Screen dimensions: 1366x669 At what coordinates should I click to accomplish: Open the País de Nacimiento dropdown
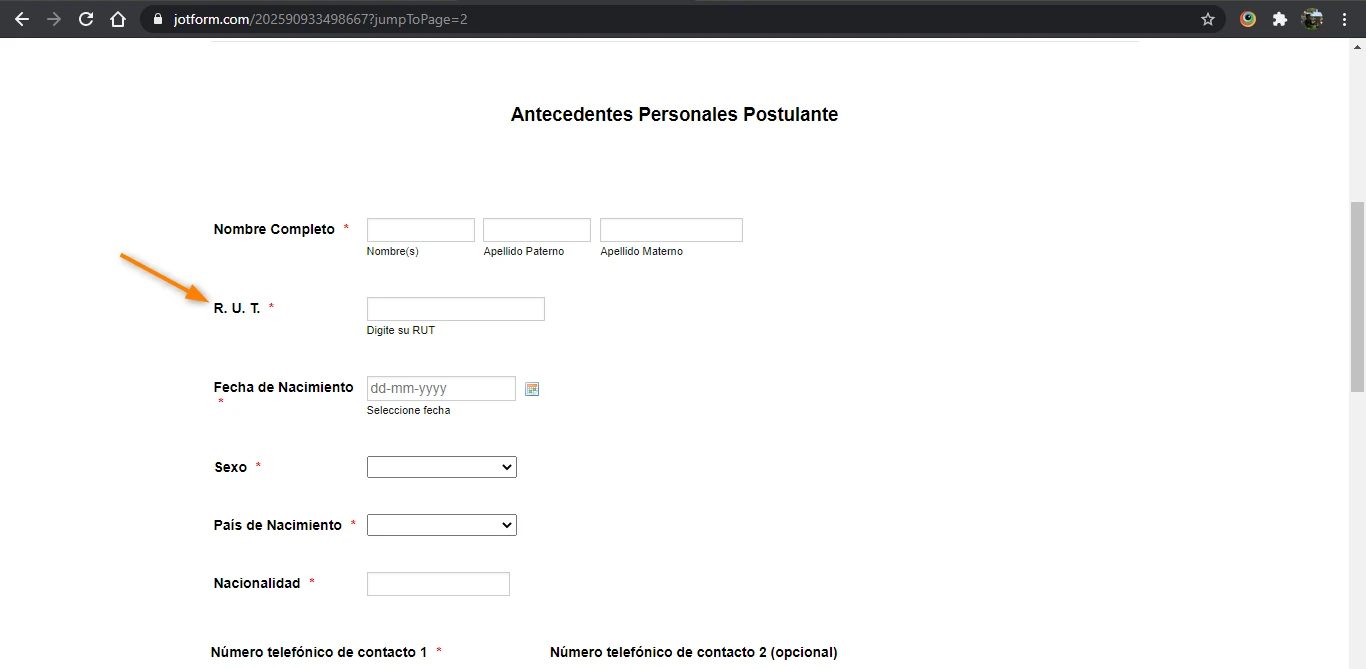[x=441, y=525]
